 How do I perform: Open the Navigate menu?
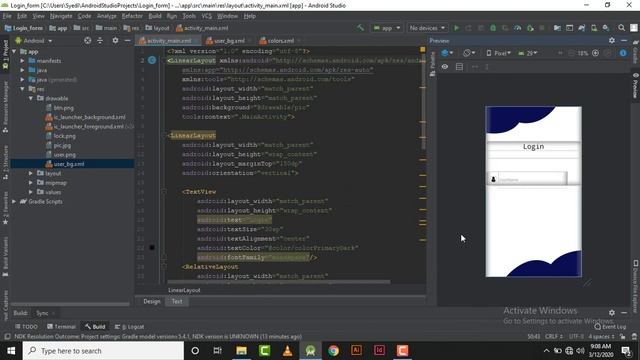(x=61, y=16)
